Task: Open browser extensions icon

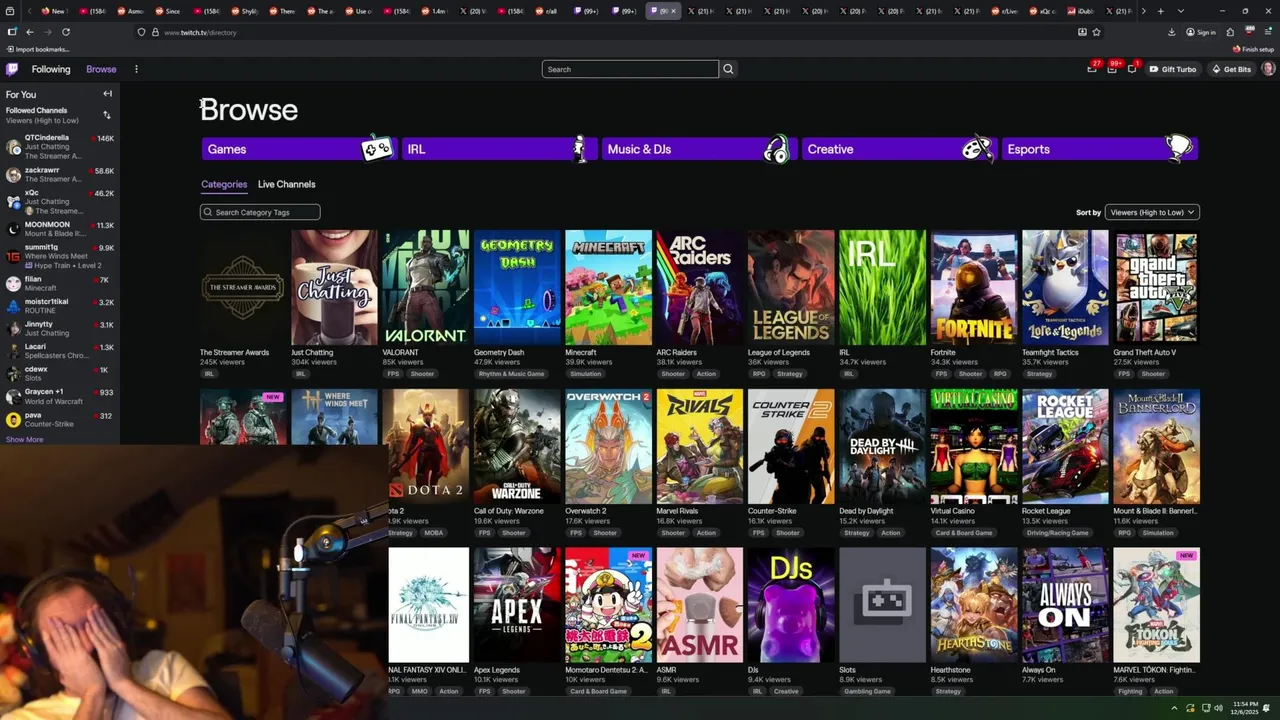Action: 1230,32
